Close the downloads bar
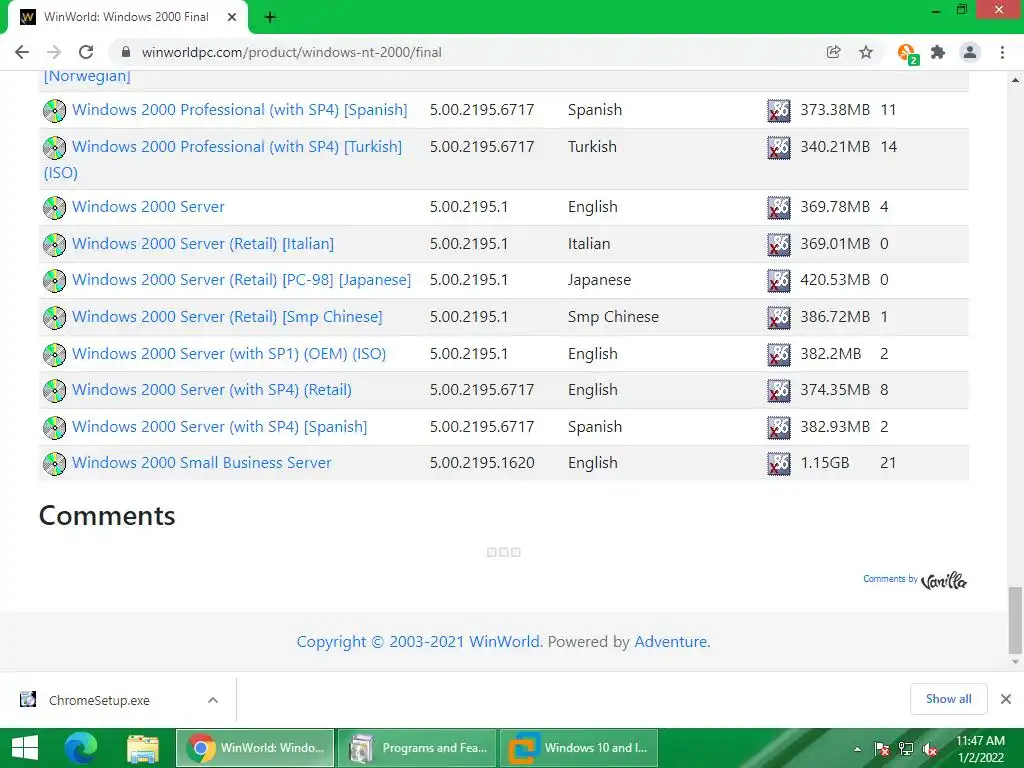The height and width of the screenshot is (768, 1024). [x=1006, y=699]
